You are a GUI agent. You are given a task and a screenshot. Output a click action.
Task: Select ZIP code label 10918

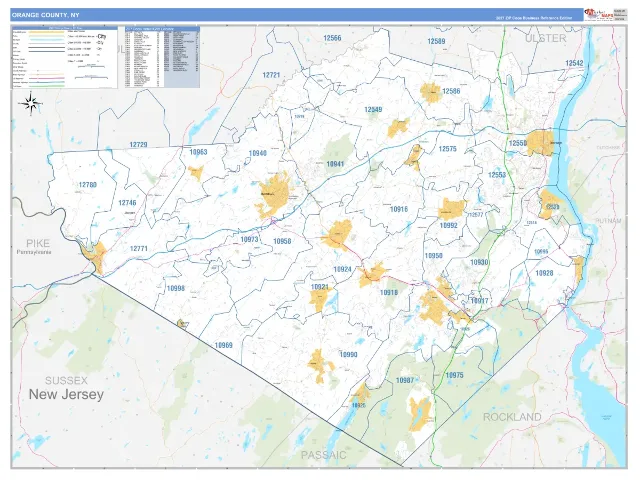click(x=389, y=293)
